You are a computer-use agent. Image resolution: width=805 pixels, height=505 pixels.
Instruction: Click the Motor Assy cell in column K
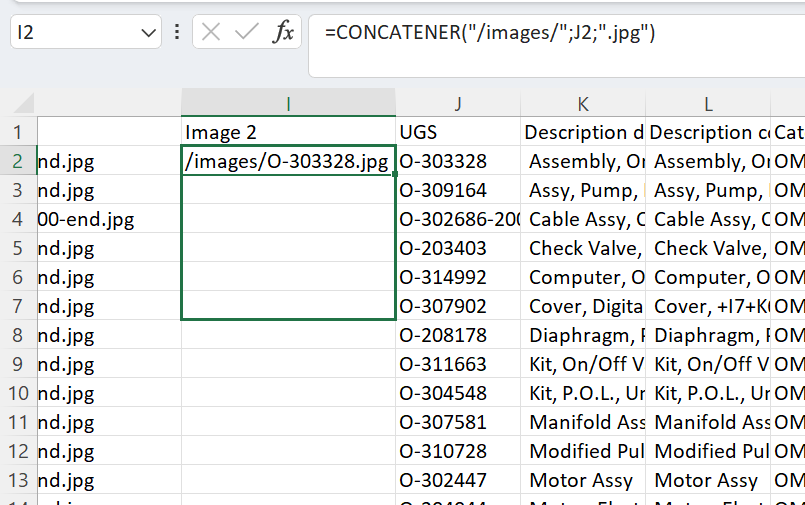583,481
